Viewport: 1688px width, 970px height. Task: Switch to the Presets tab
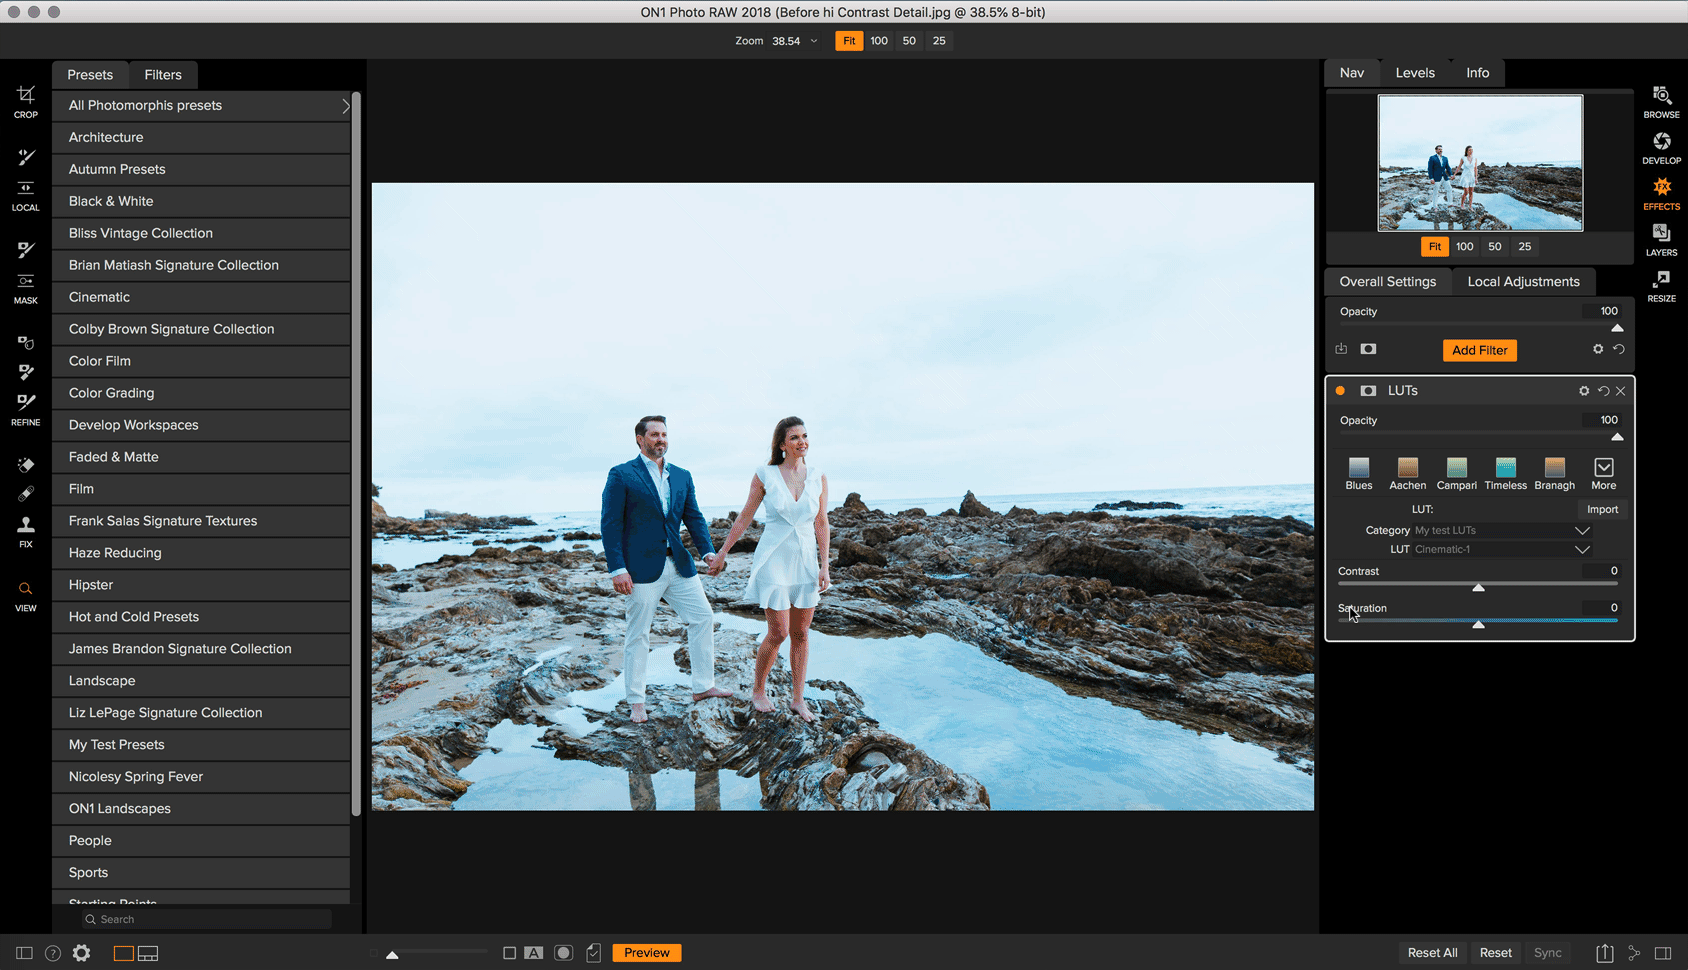click(x=90, y=75)
